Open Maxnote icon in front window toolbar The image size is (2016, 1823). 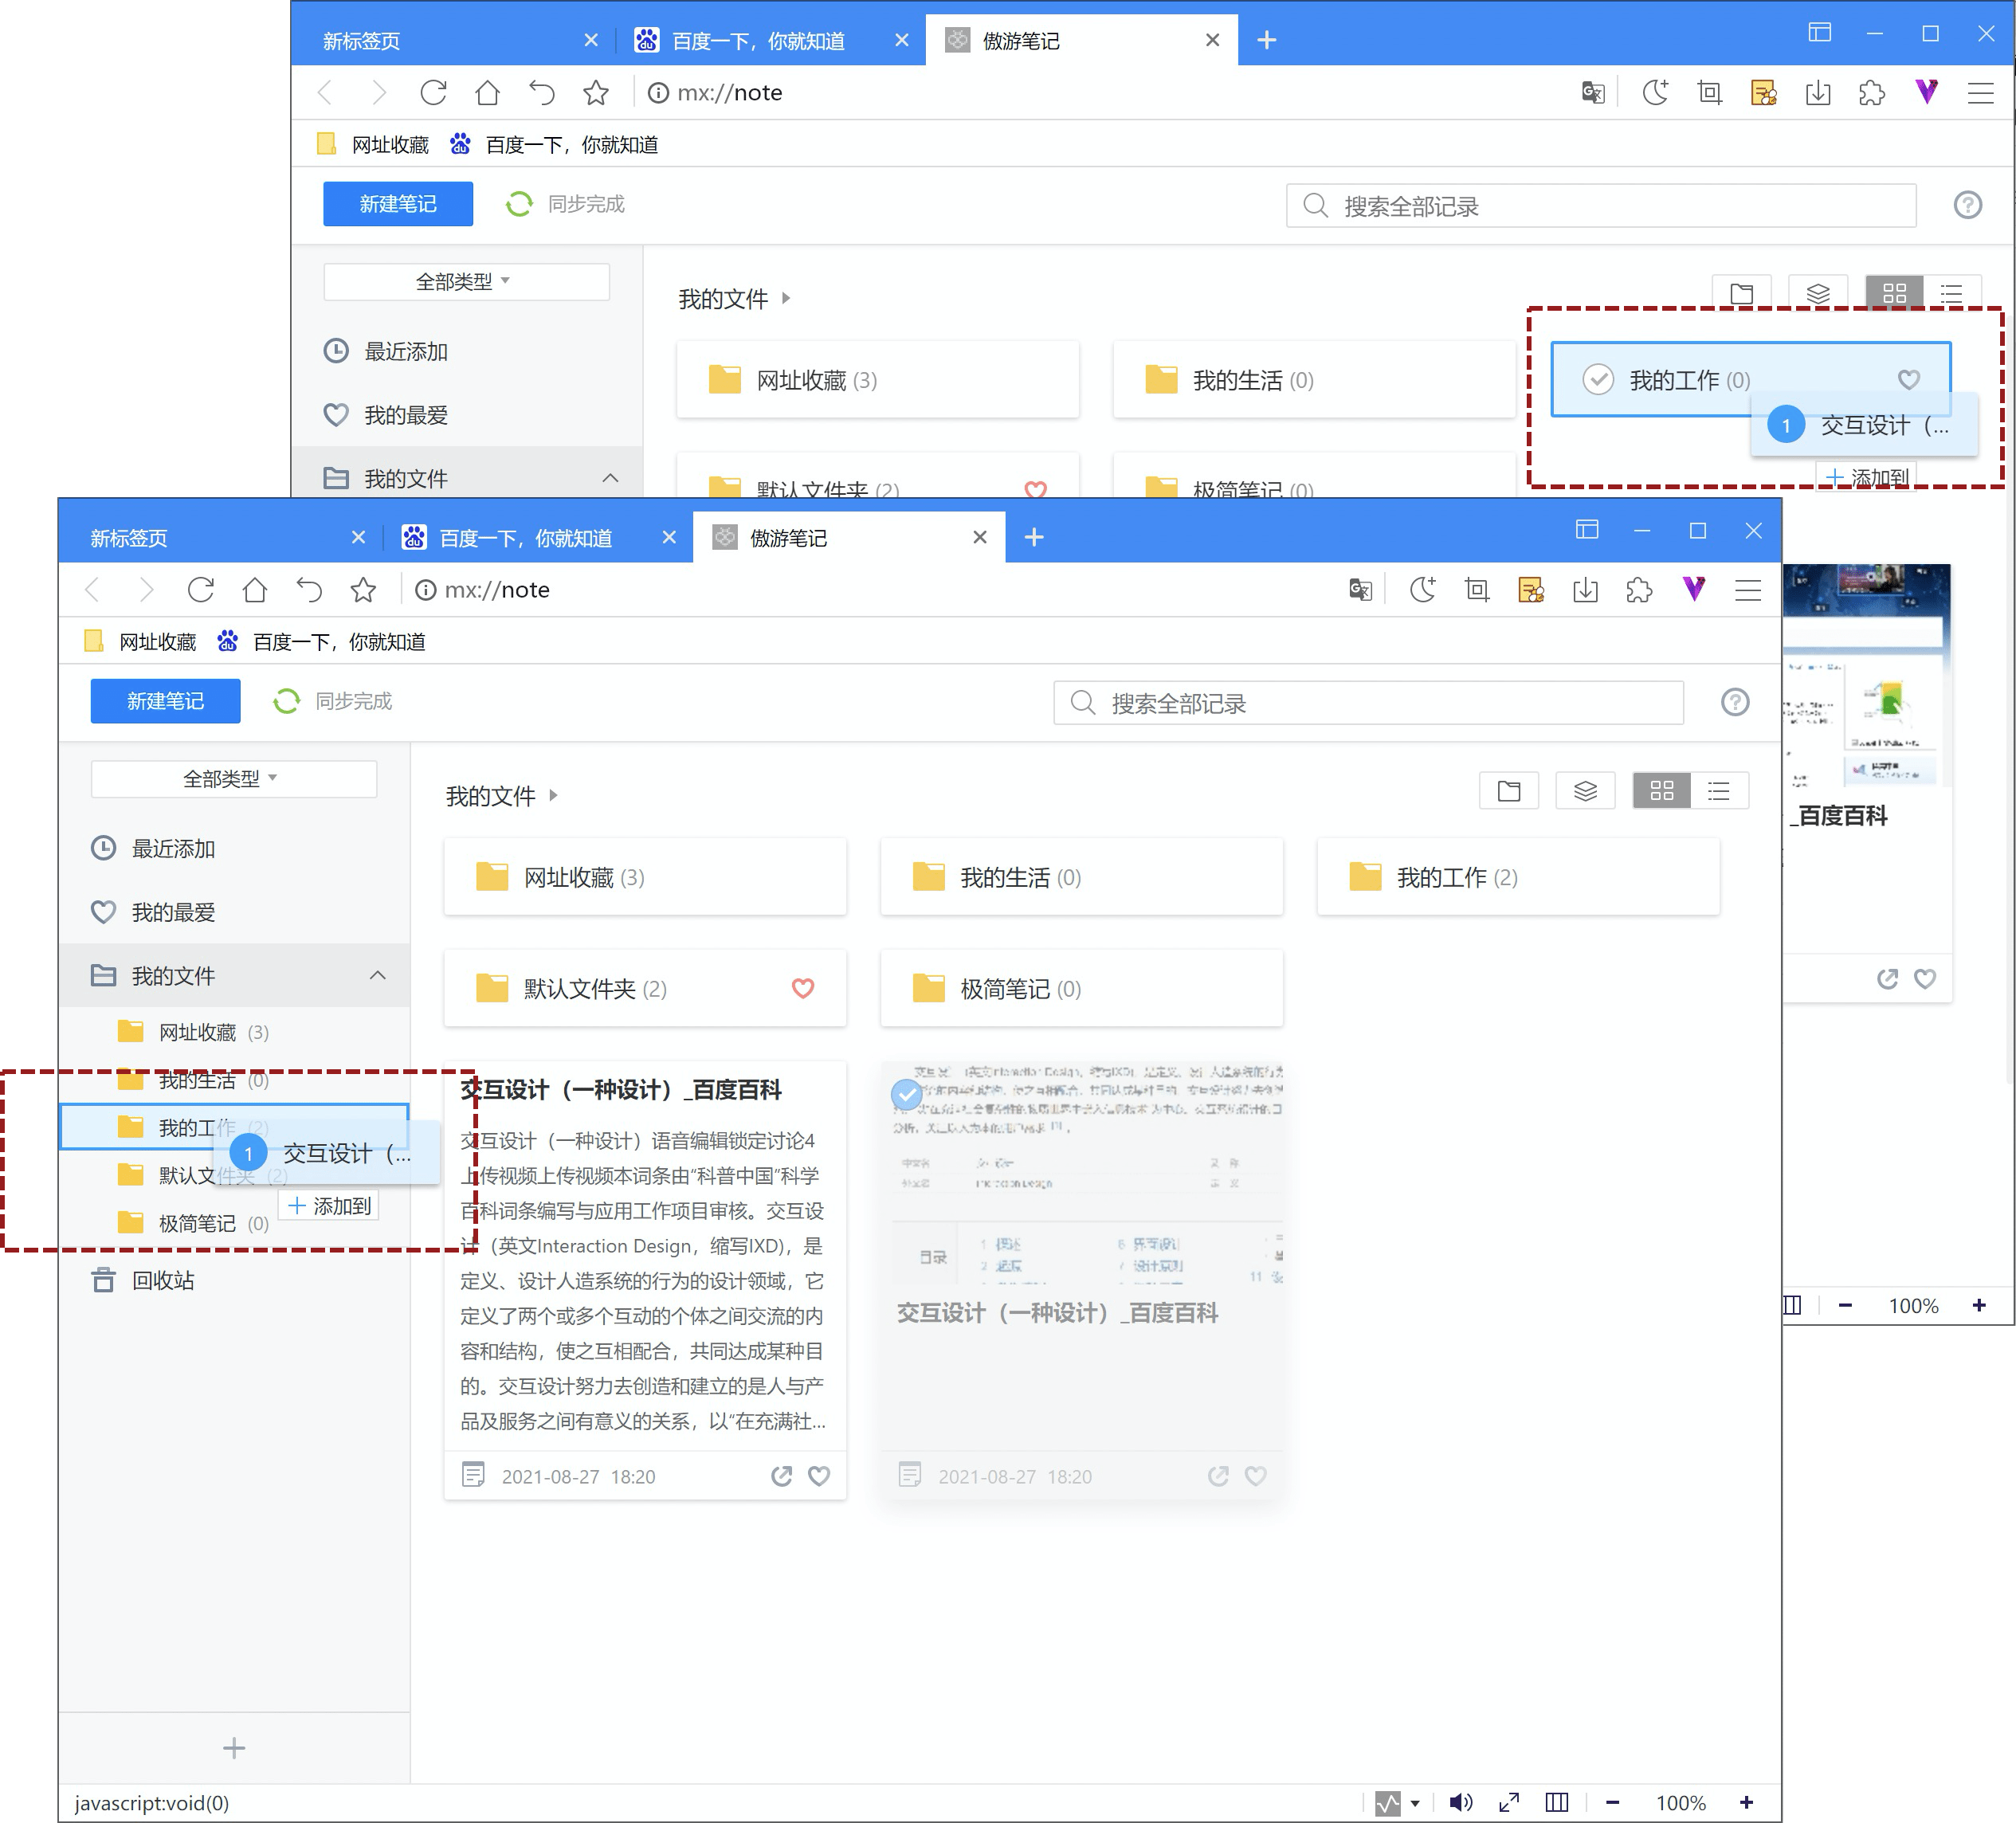point(1531,590)
